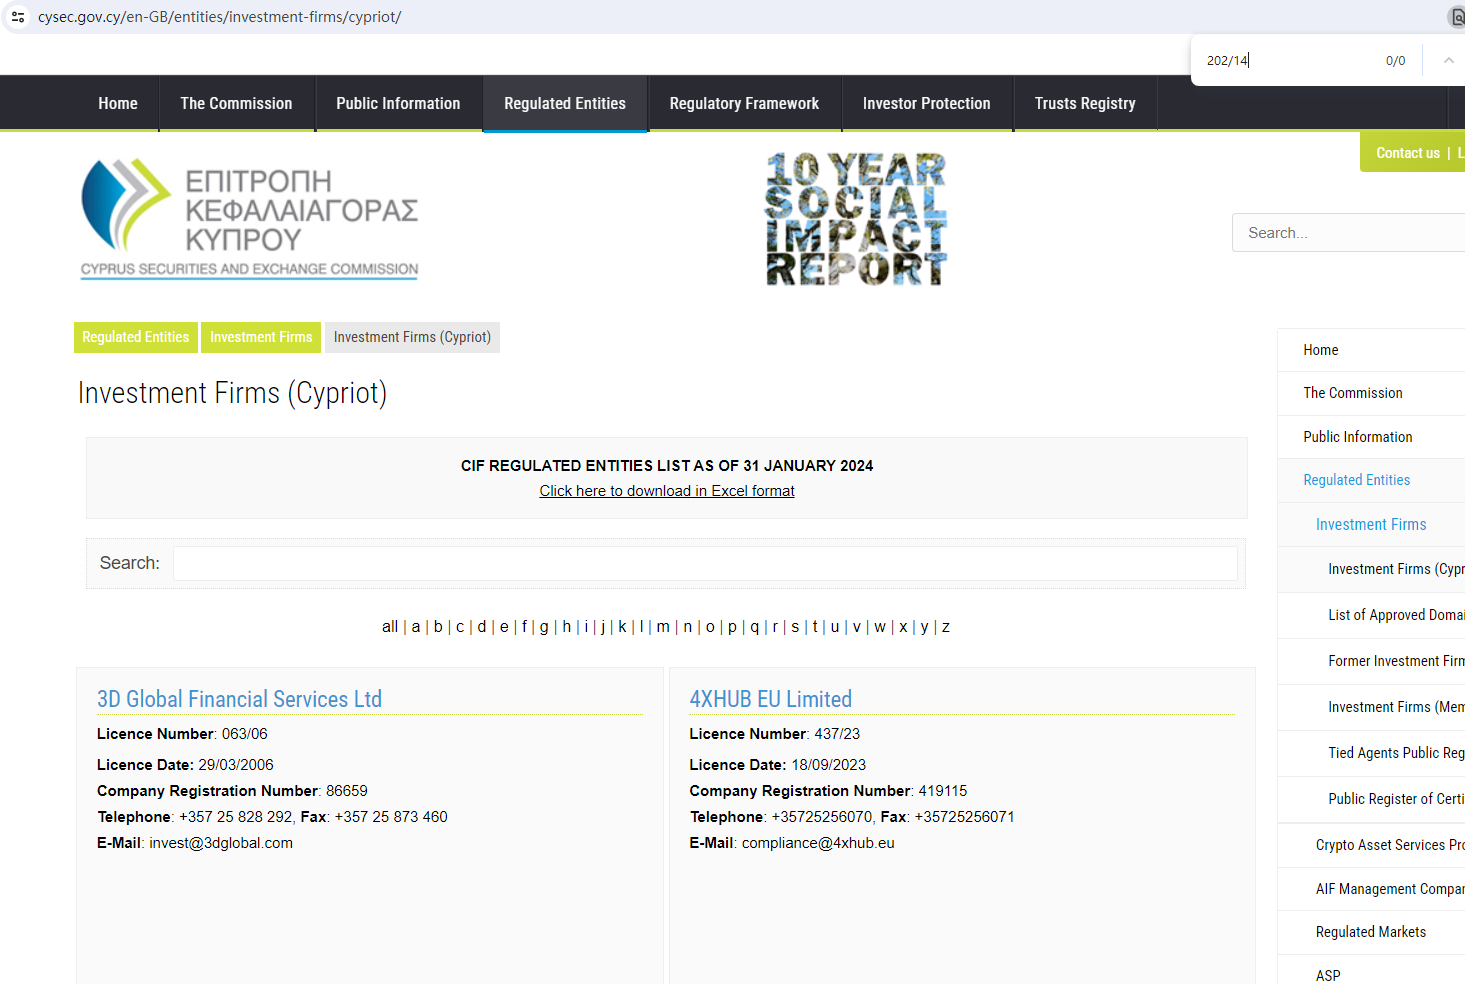Open 4XHUB EU Limited entry
This screenshot has width=1465, height=984.
[771, 699]
